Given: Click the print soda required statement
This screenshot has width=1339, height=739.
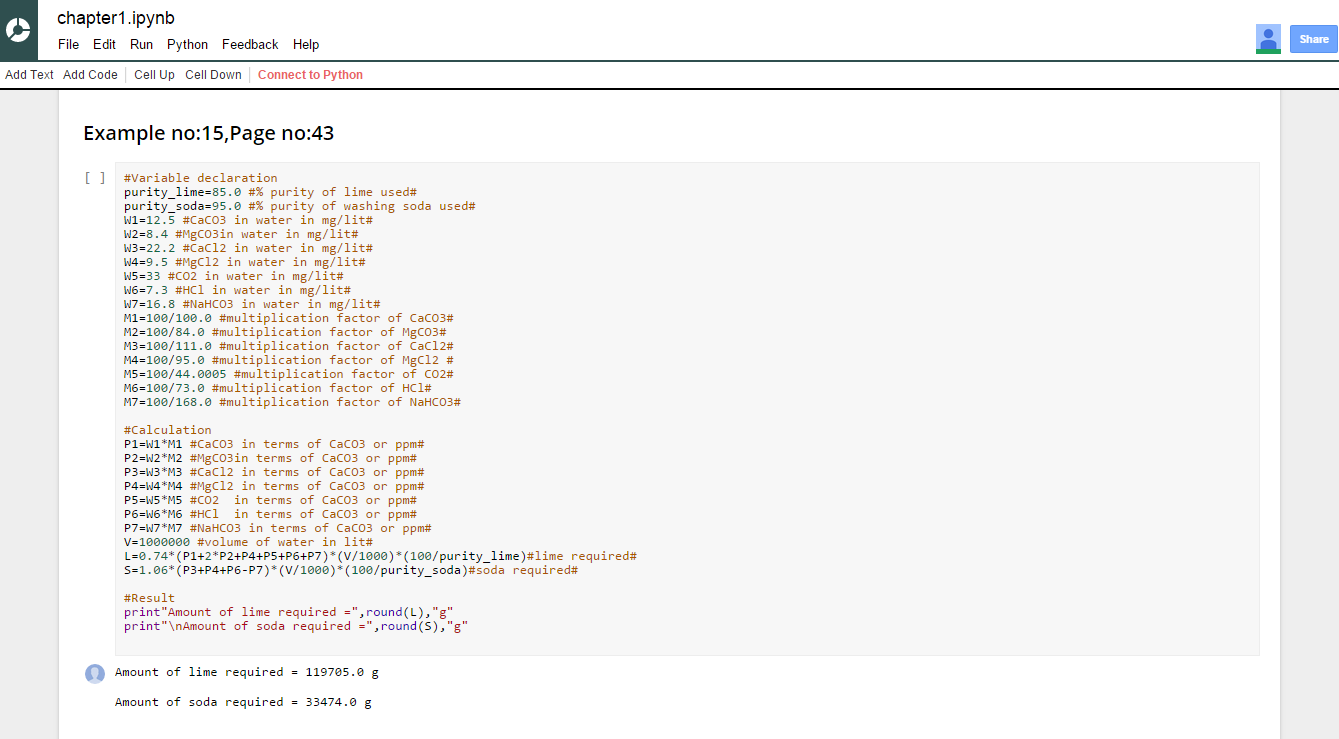Looking at the screenshot, I should (296, 626).
